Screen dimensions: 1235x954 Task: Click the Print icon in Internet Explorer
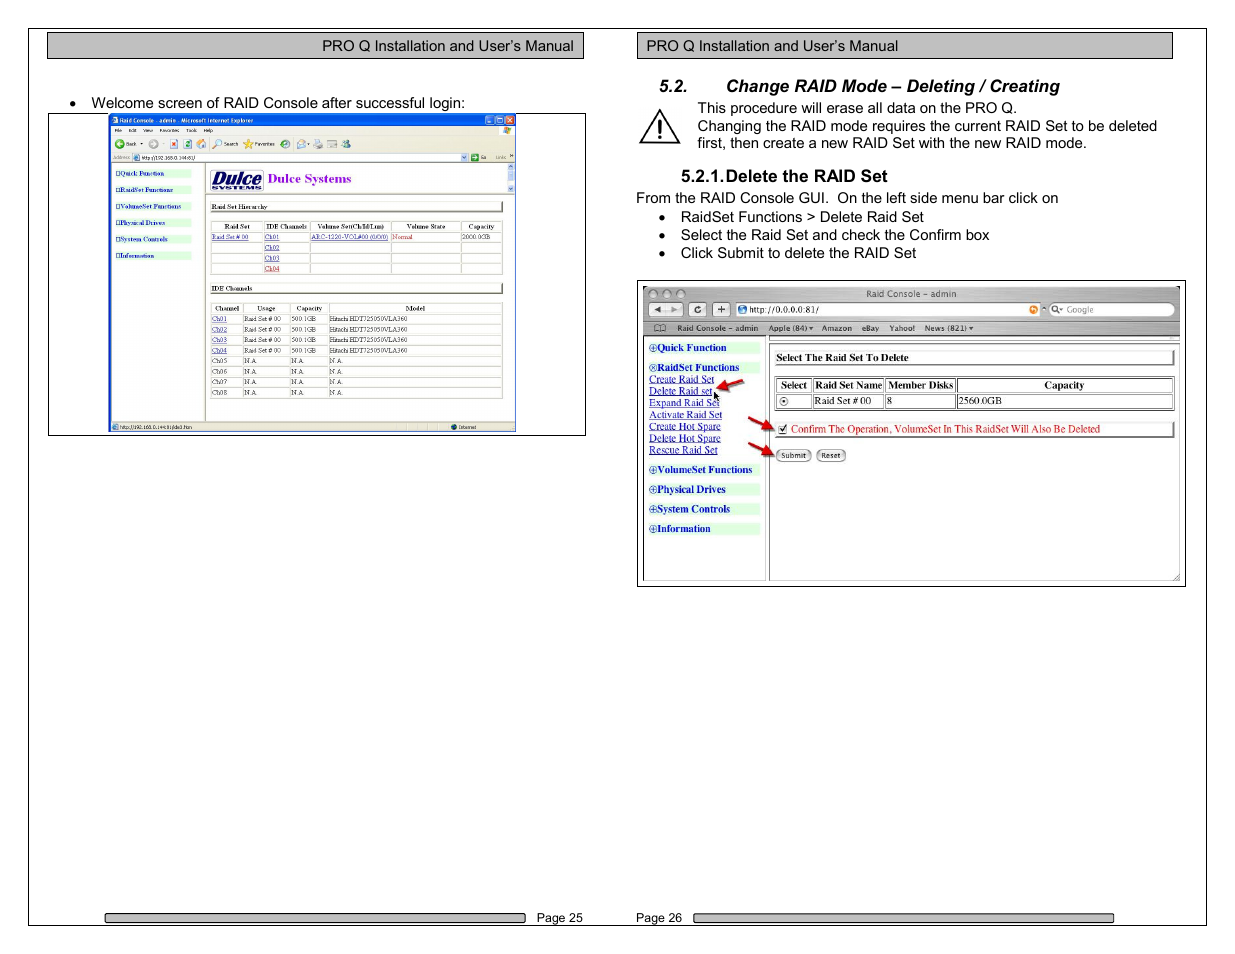318,144
